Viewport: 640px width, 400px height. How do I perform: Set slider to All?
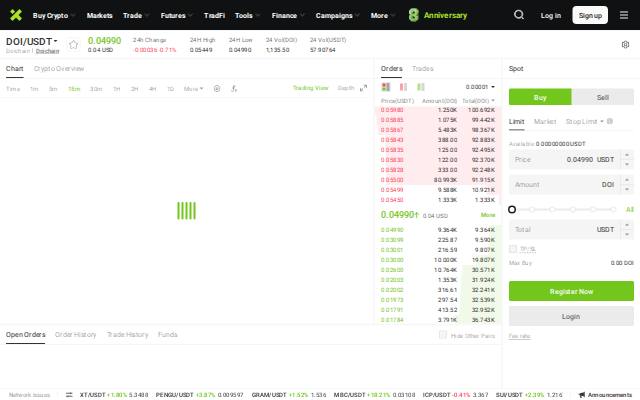pyautogui.click(x=630, y=209)
